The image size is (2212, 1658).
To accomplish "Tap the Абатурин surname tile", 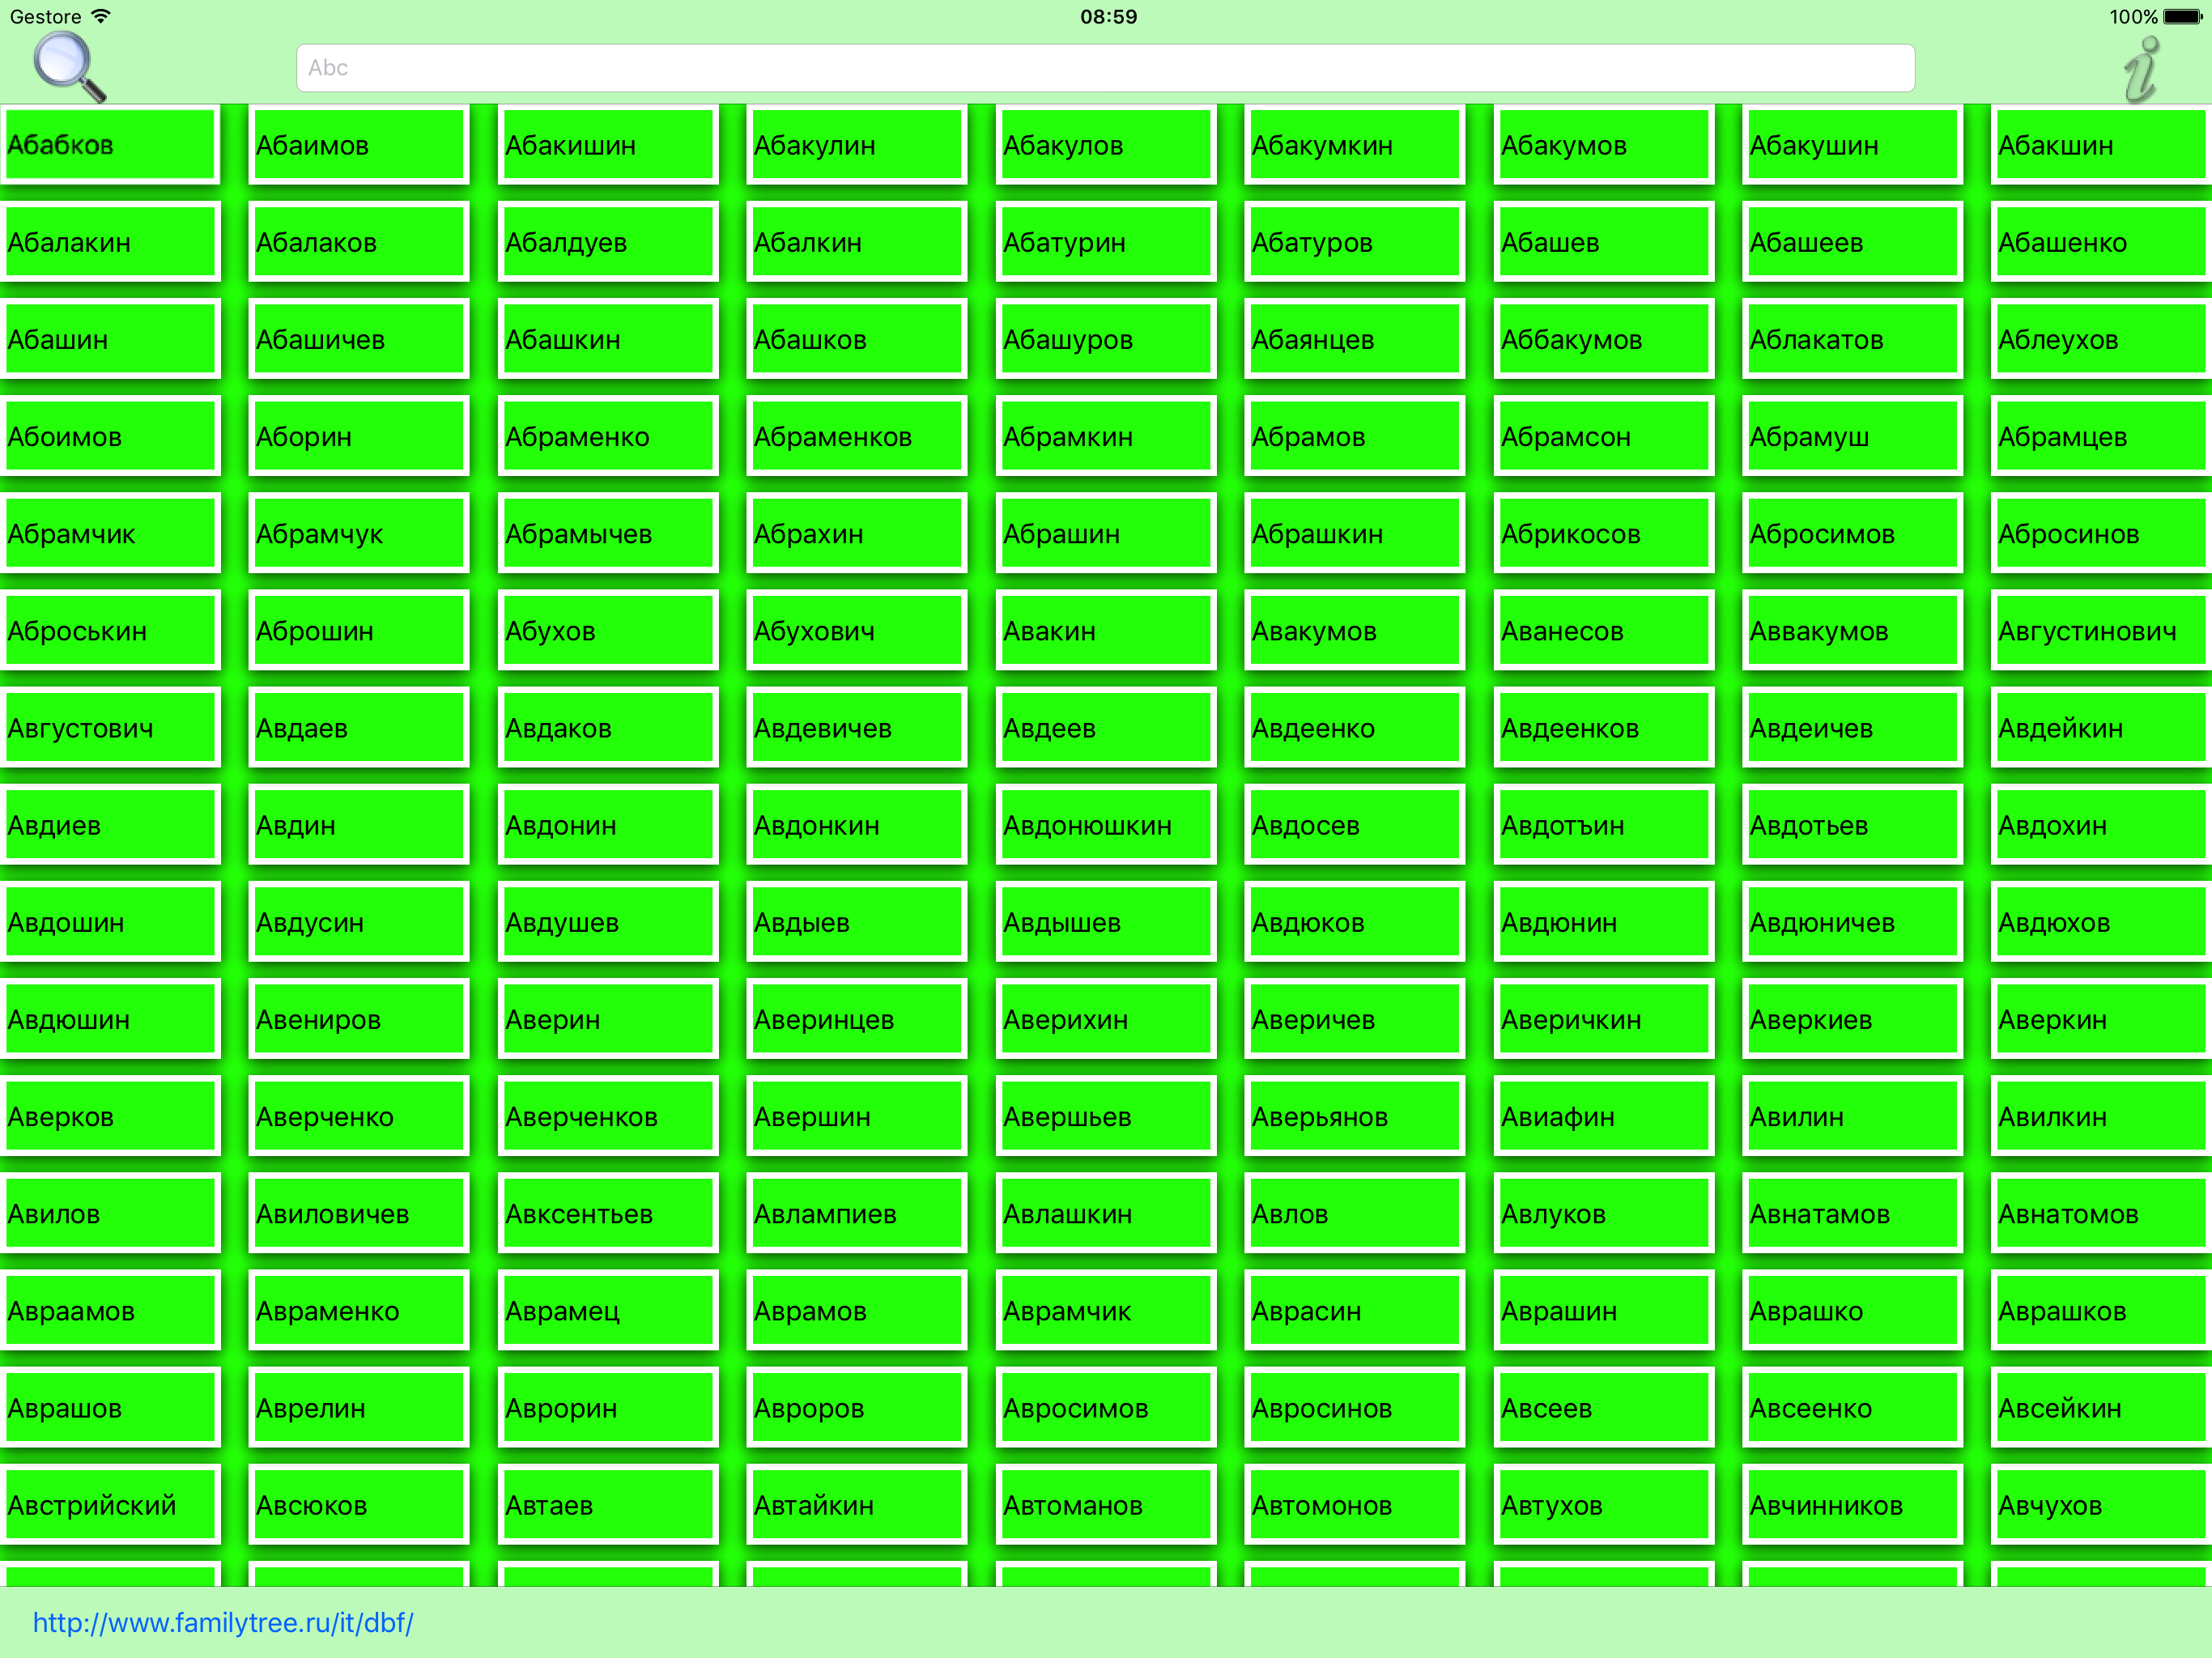I will pos(1105,242).
